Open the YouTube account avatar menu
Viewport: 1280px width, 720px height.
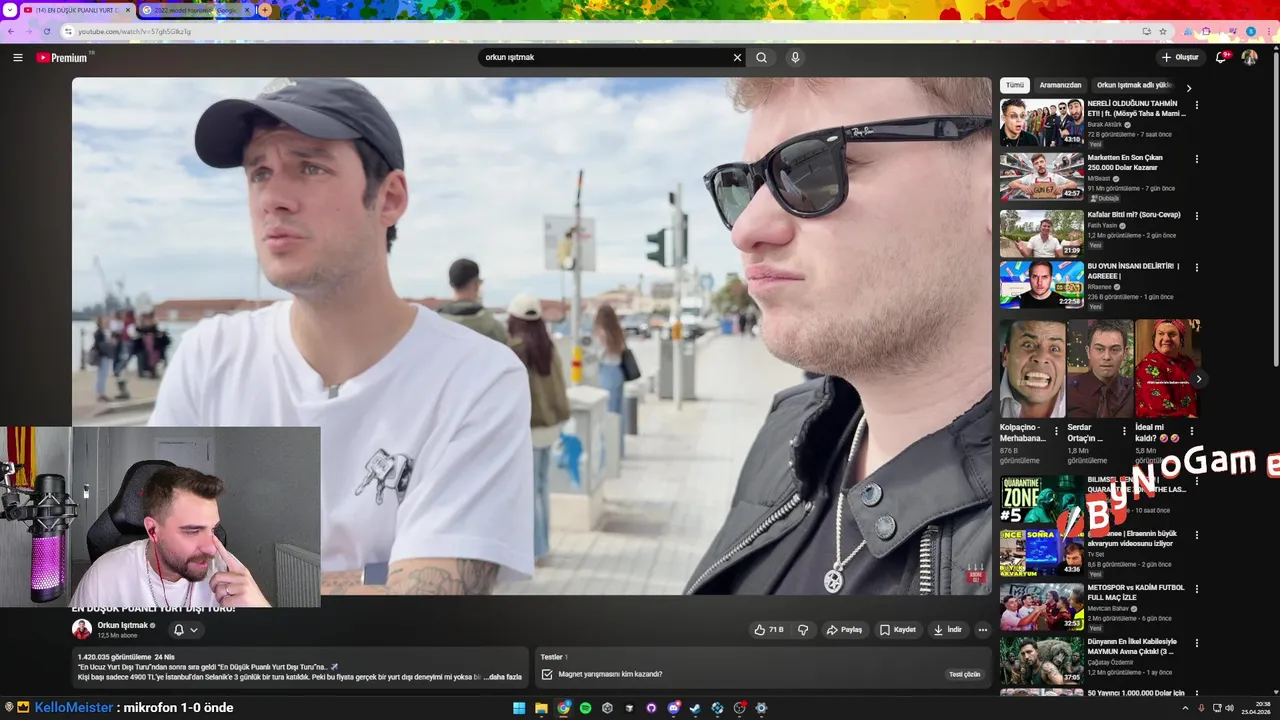[1249, 57]
